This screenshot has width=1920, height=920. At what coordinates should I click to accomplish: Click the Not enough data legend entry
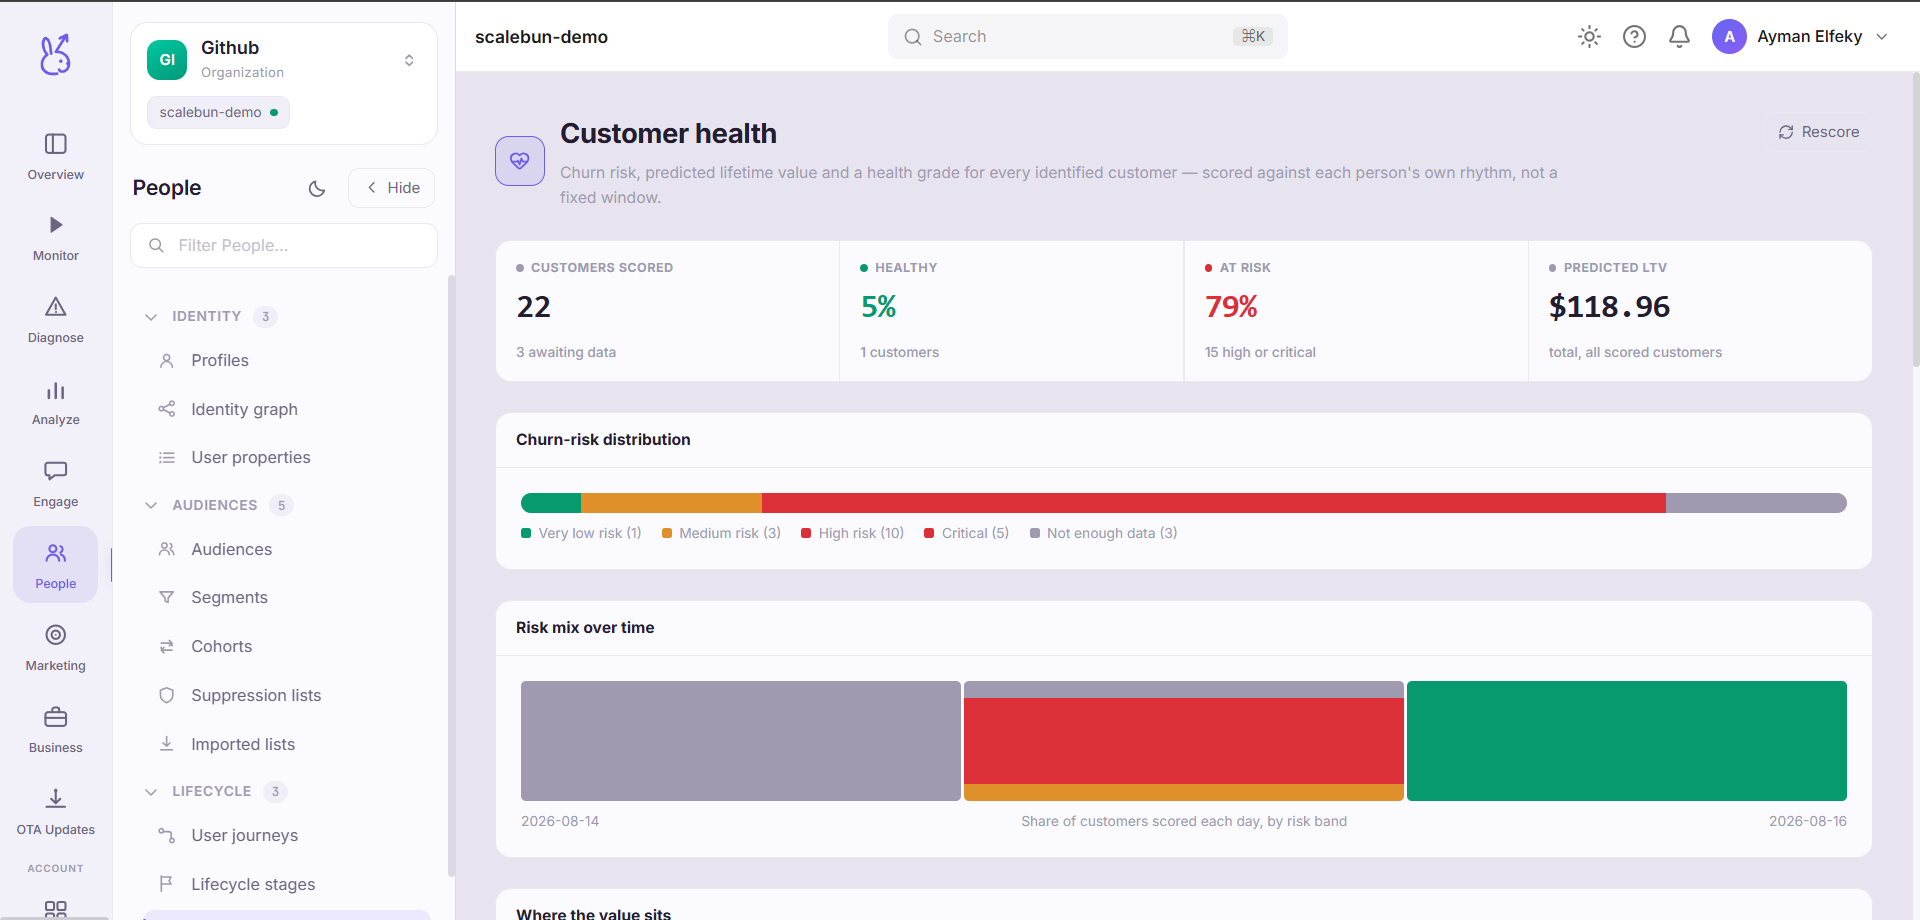[1103, 533]
